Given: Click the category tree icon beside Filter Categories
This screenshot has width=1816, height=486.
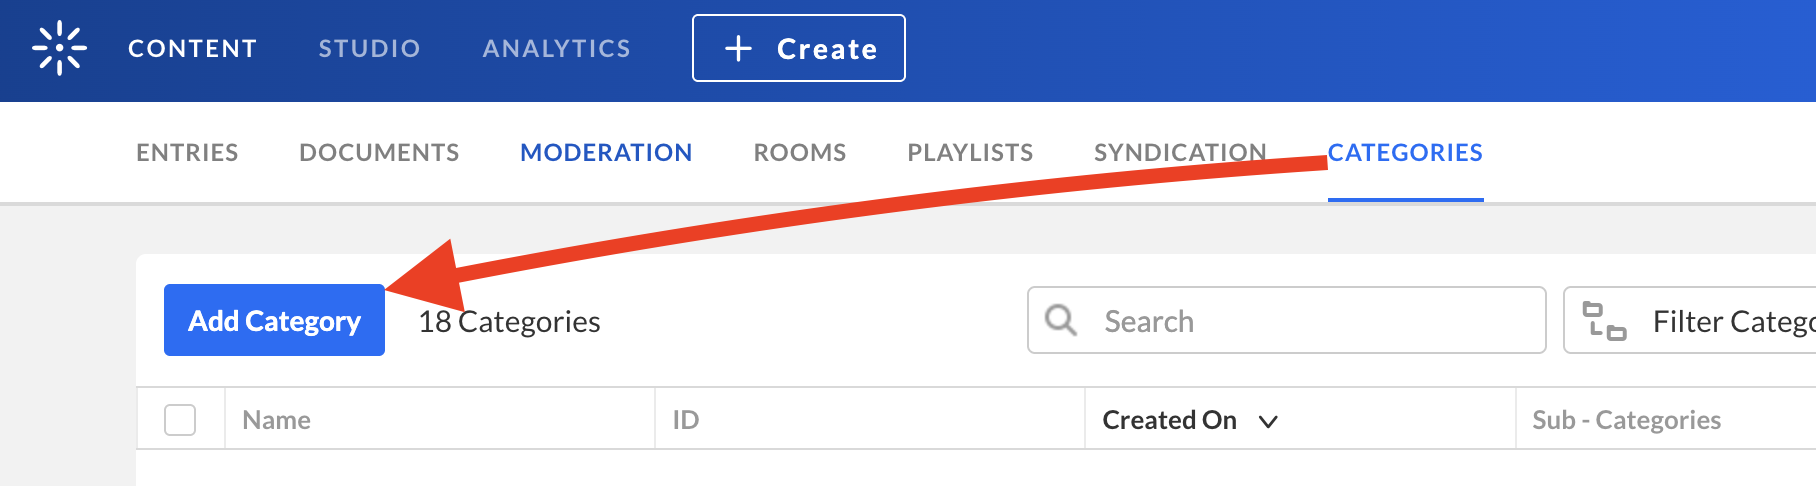Looking at the screenshot, I should (x=1604, y=321).
